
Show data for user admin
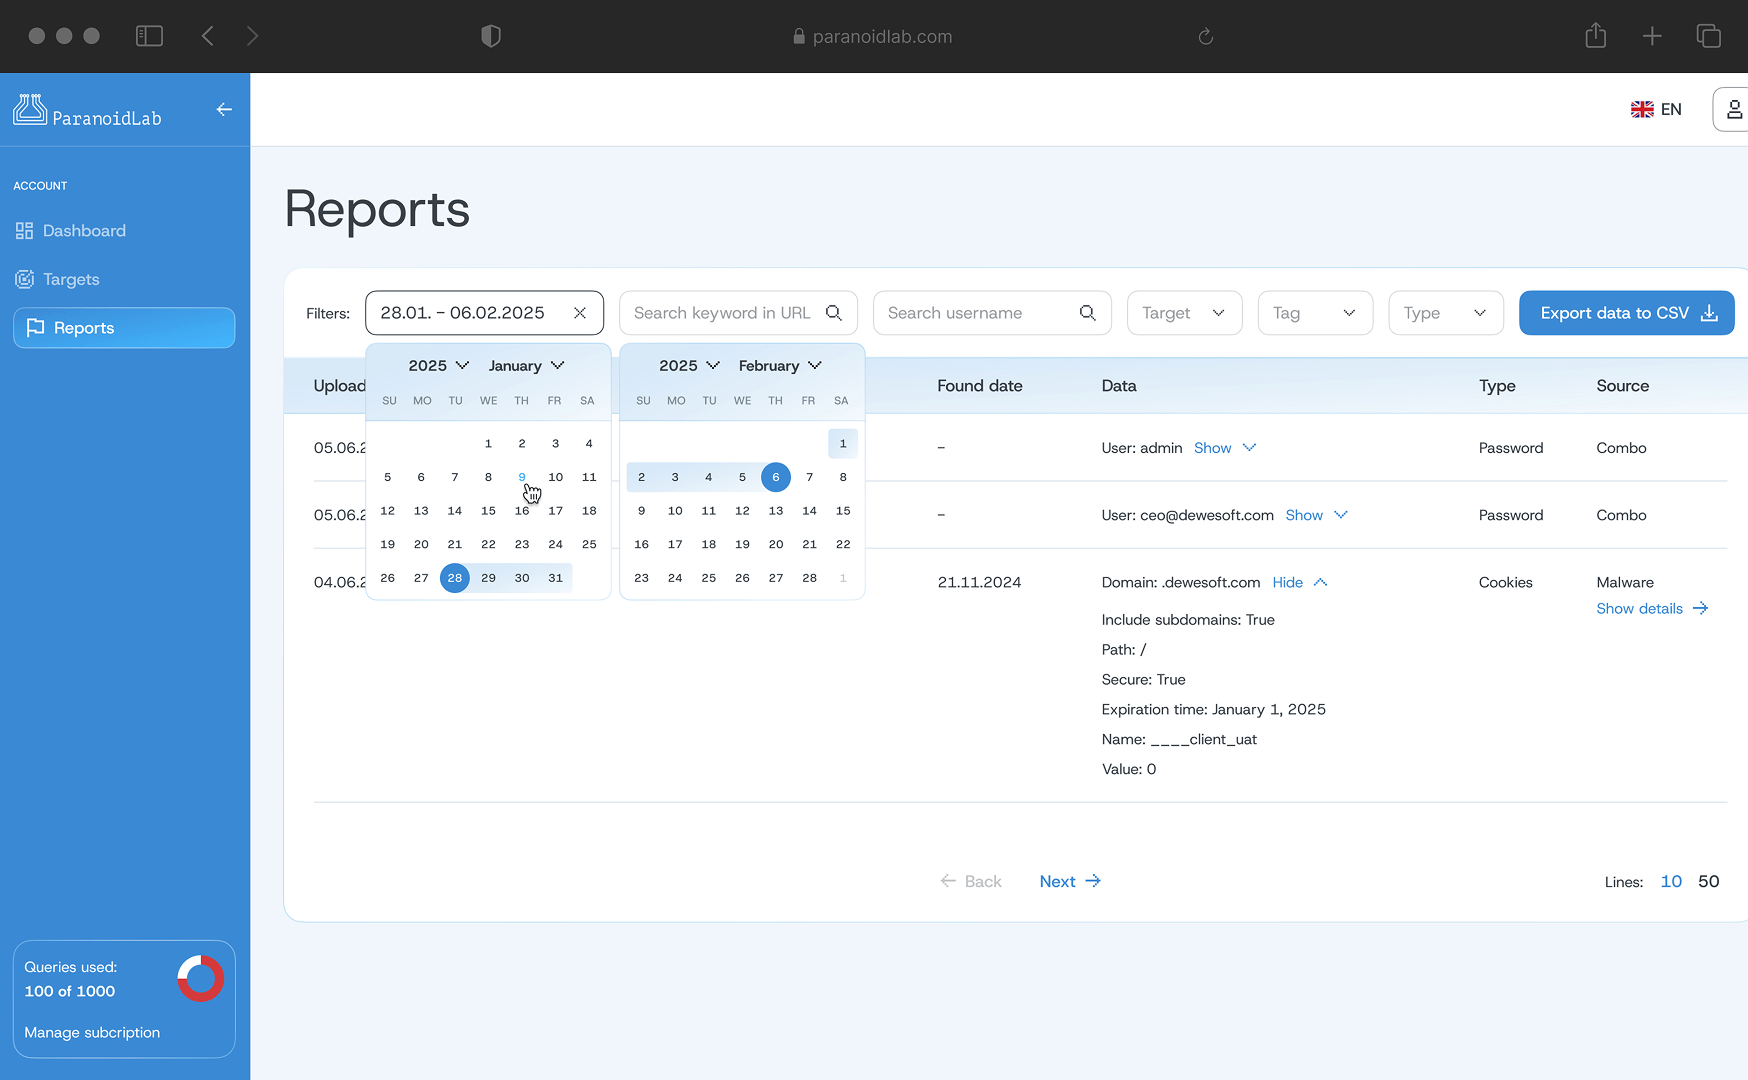point(1224,448)
